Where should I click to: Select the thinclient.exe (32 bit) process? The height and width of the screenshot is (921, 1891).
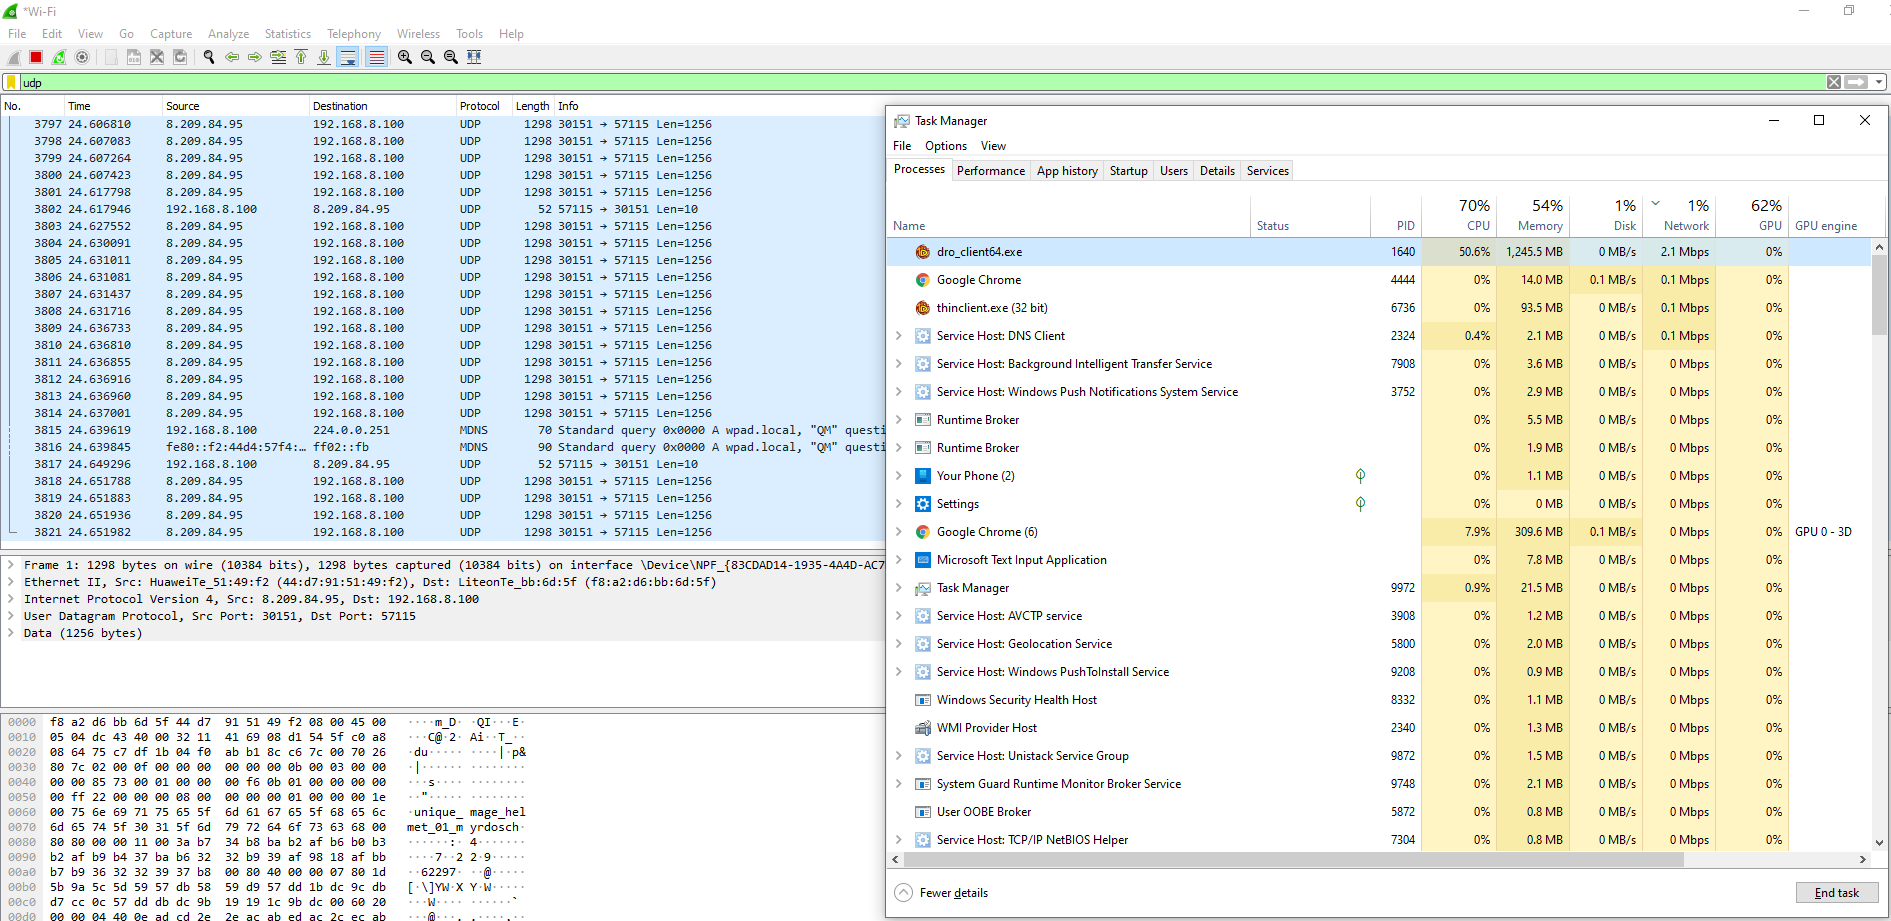coord(1380,308)
